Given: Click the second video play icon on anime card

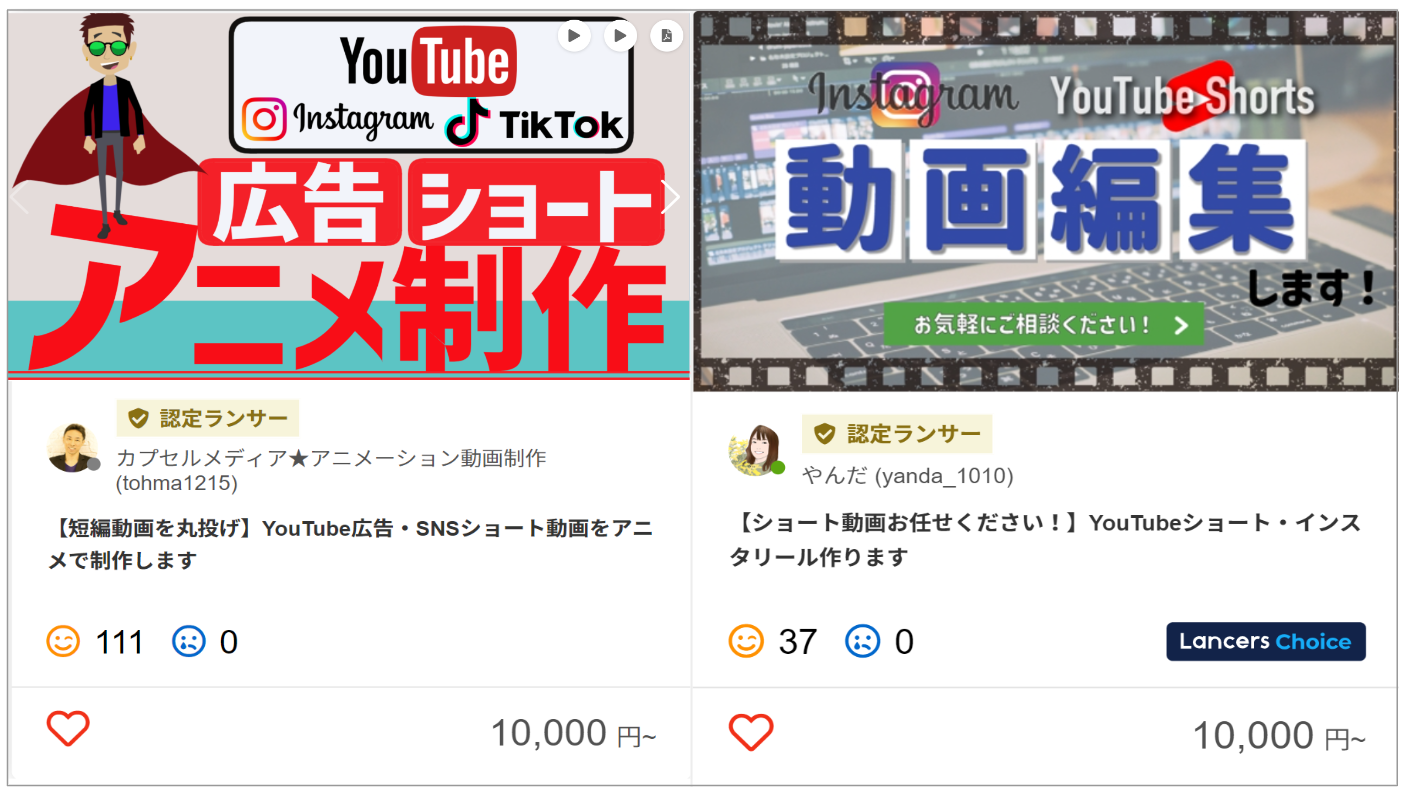Looking at the screenshot, I should coord(620,36).
